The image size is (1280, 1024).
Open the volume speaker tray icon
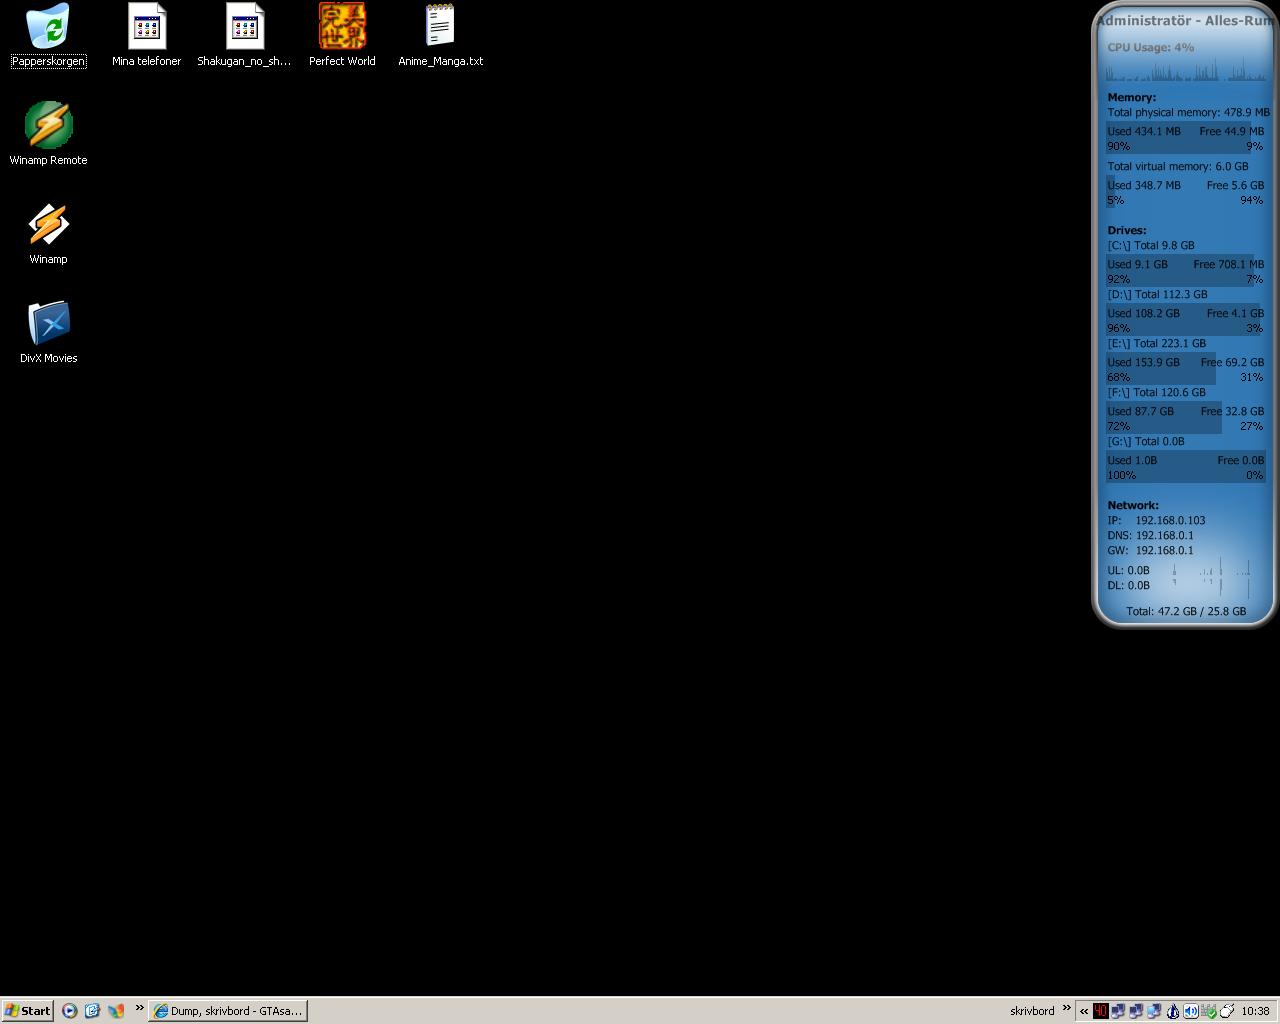pyautogui.click(x=1190, y=1011)
